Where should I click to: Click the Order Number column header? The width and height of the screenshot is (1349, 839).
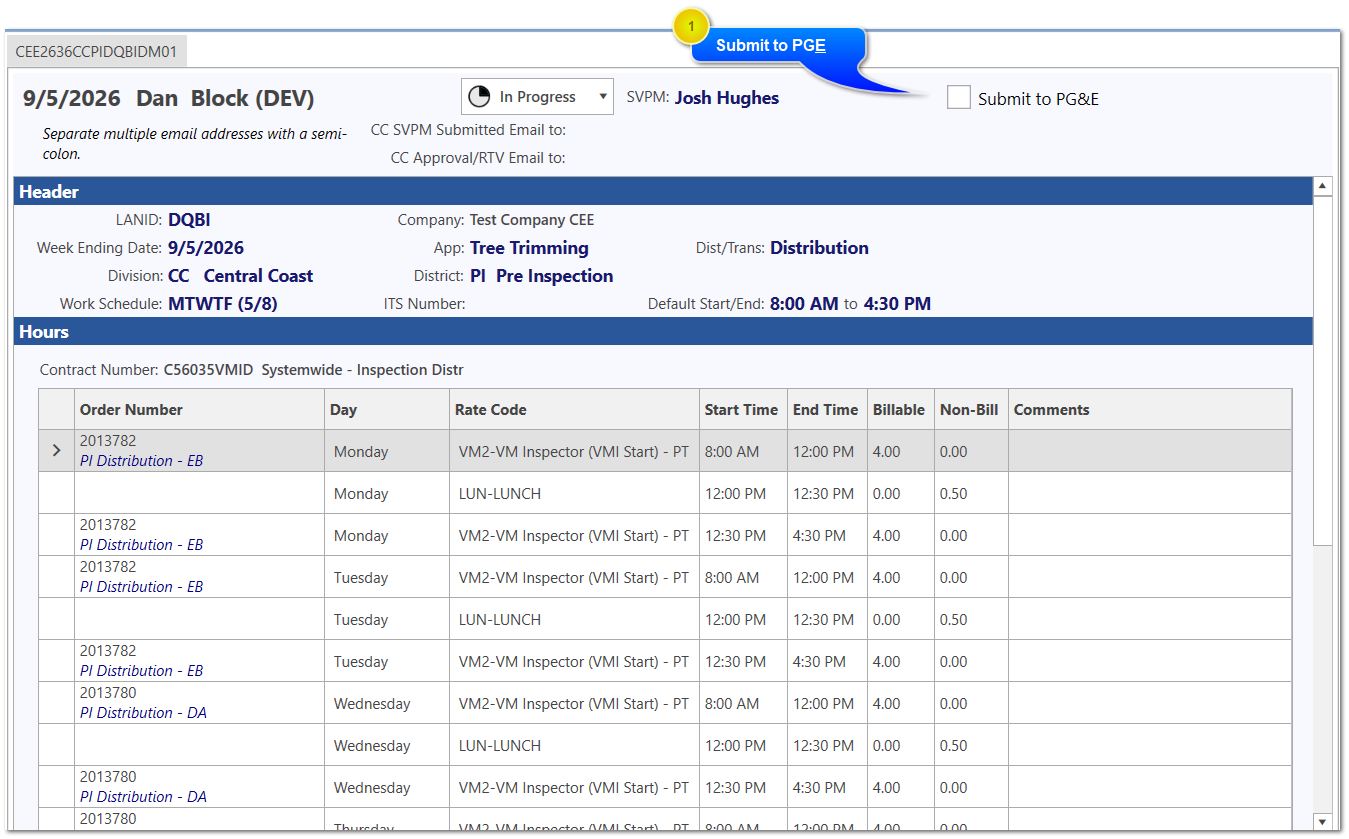[200, 410]
